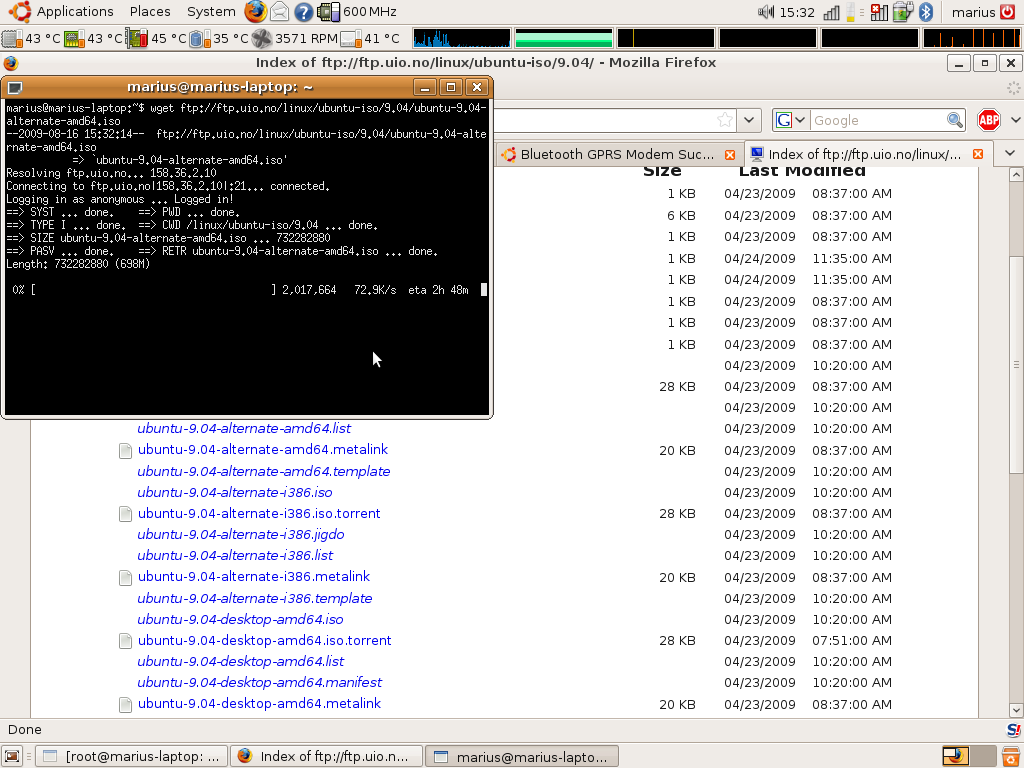Image resolution: width=1024 pixels, height=768 pixels.
Task: Open ubuntu-9.04-alternate-amd64.template link
Action: pos(264,471)
